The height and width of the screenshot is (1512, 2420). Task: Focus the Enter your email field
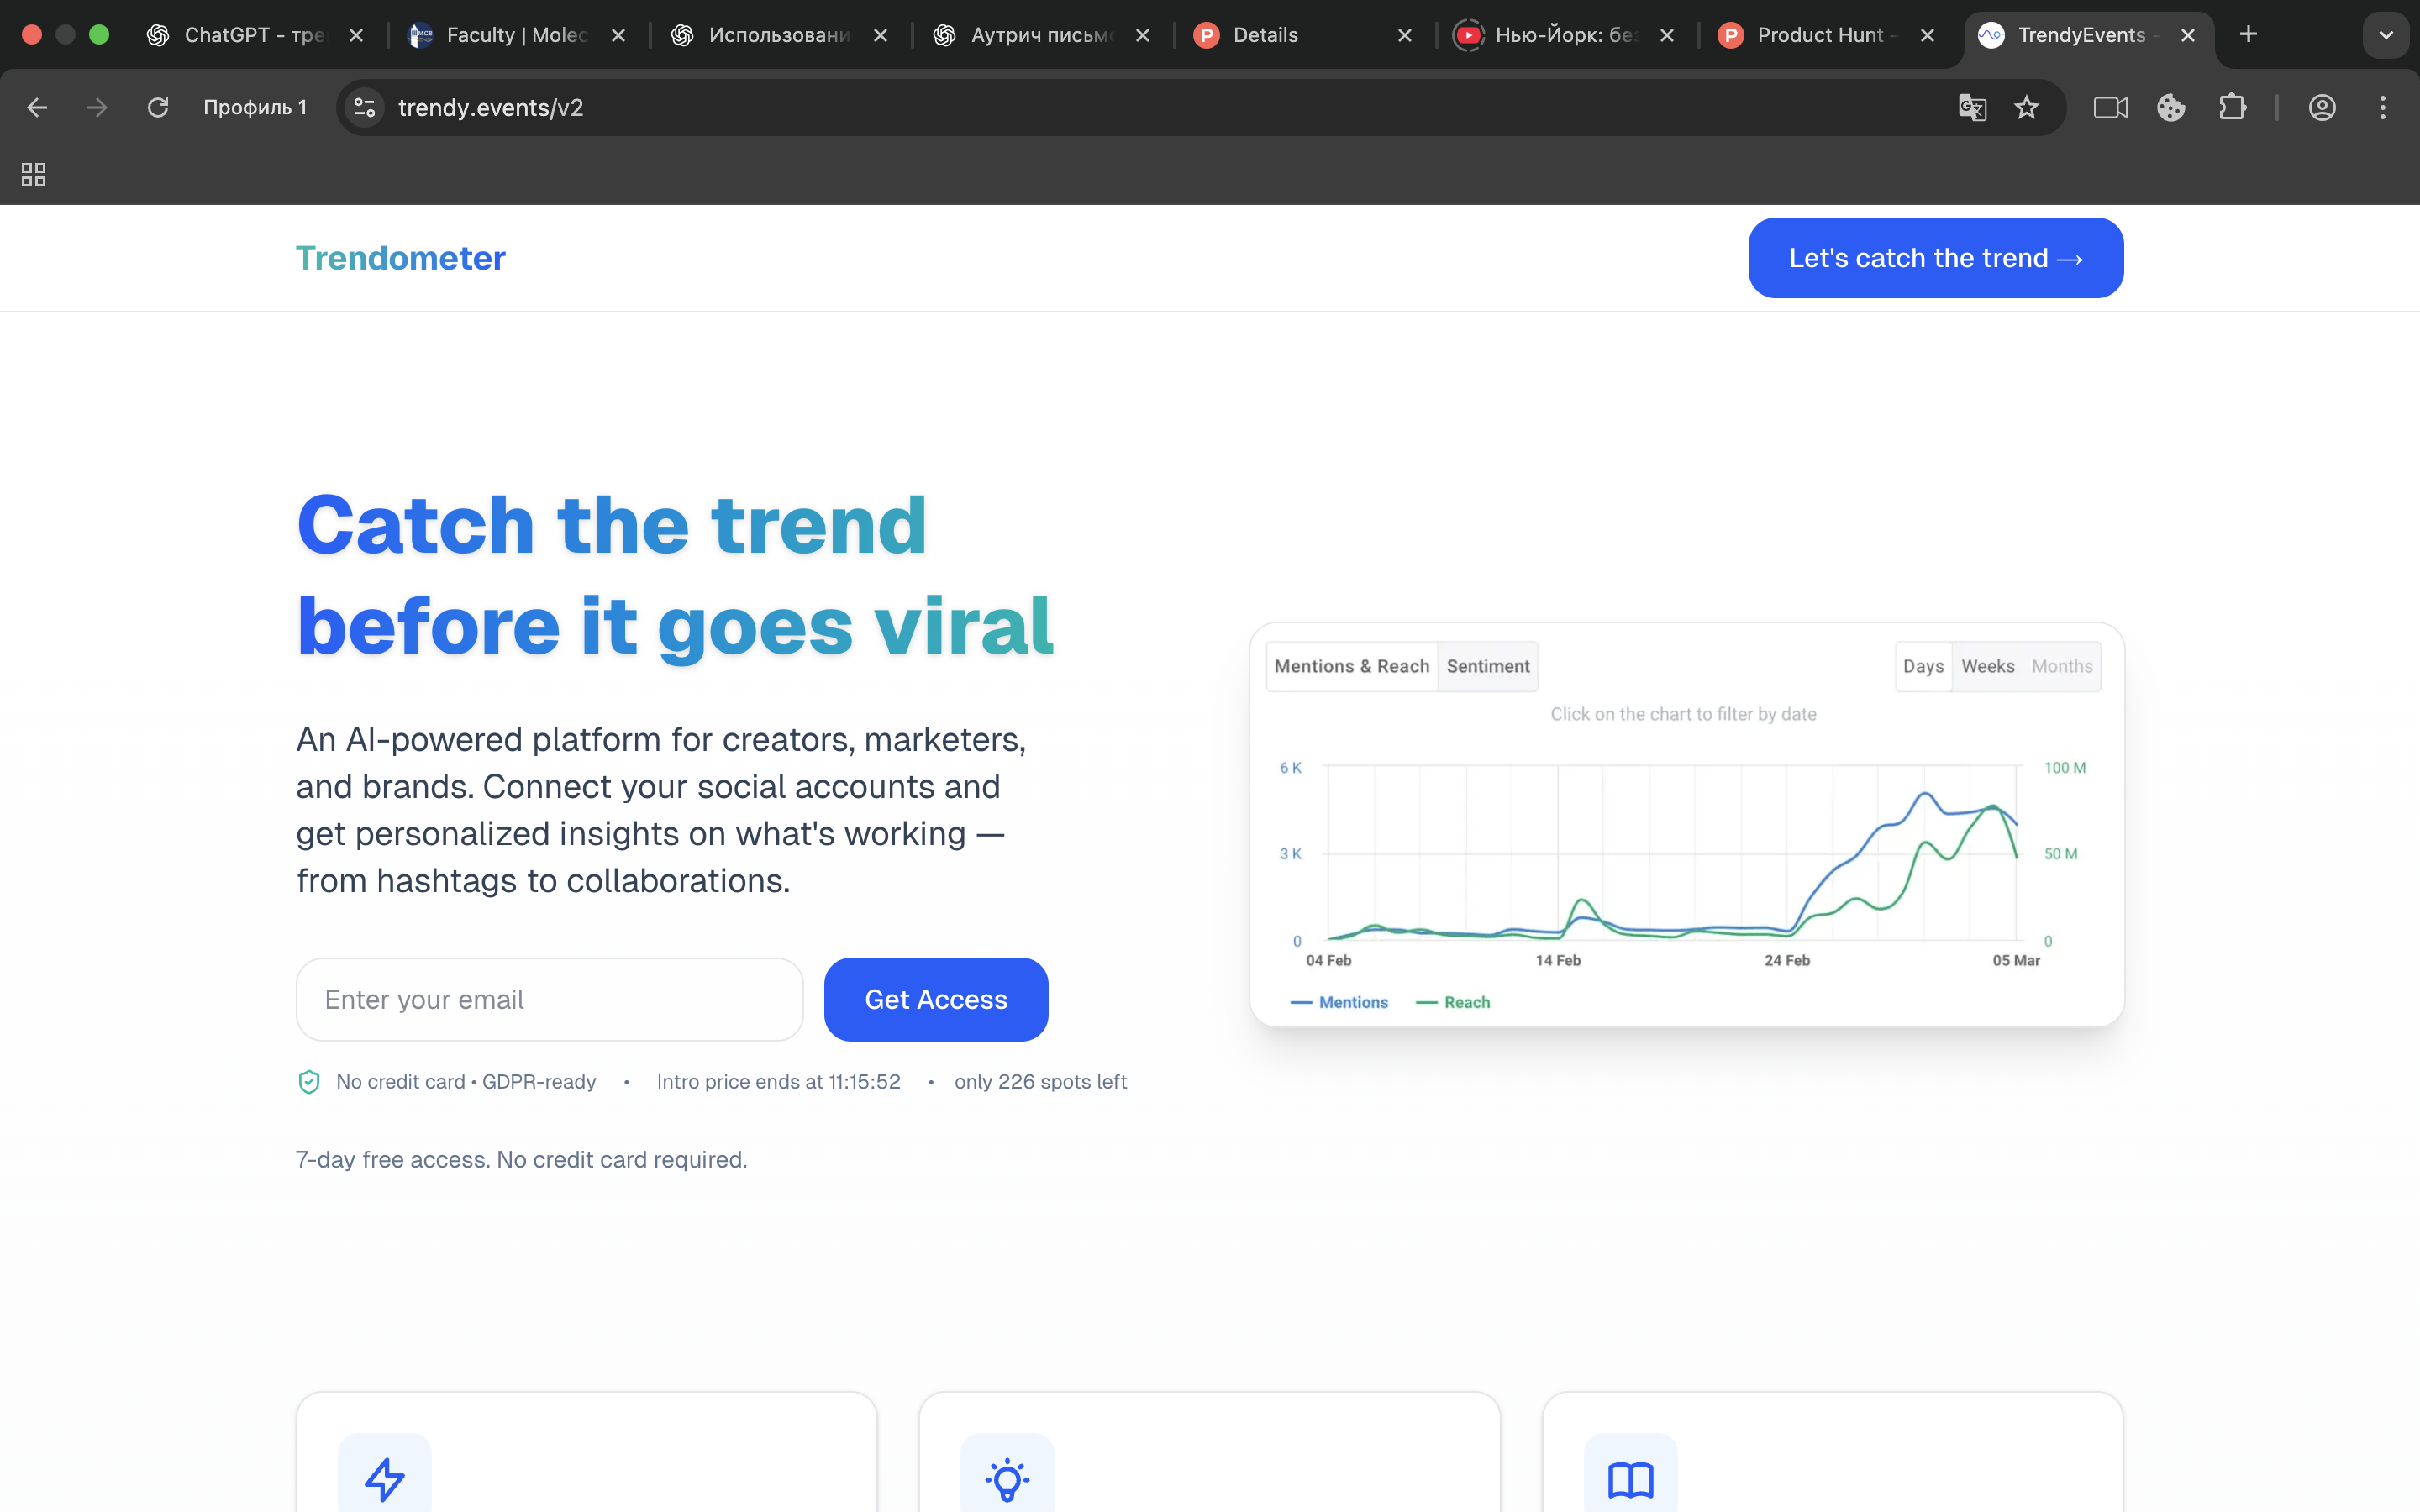pos(550,999)
